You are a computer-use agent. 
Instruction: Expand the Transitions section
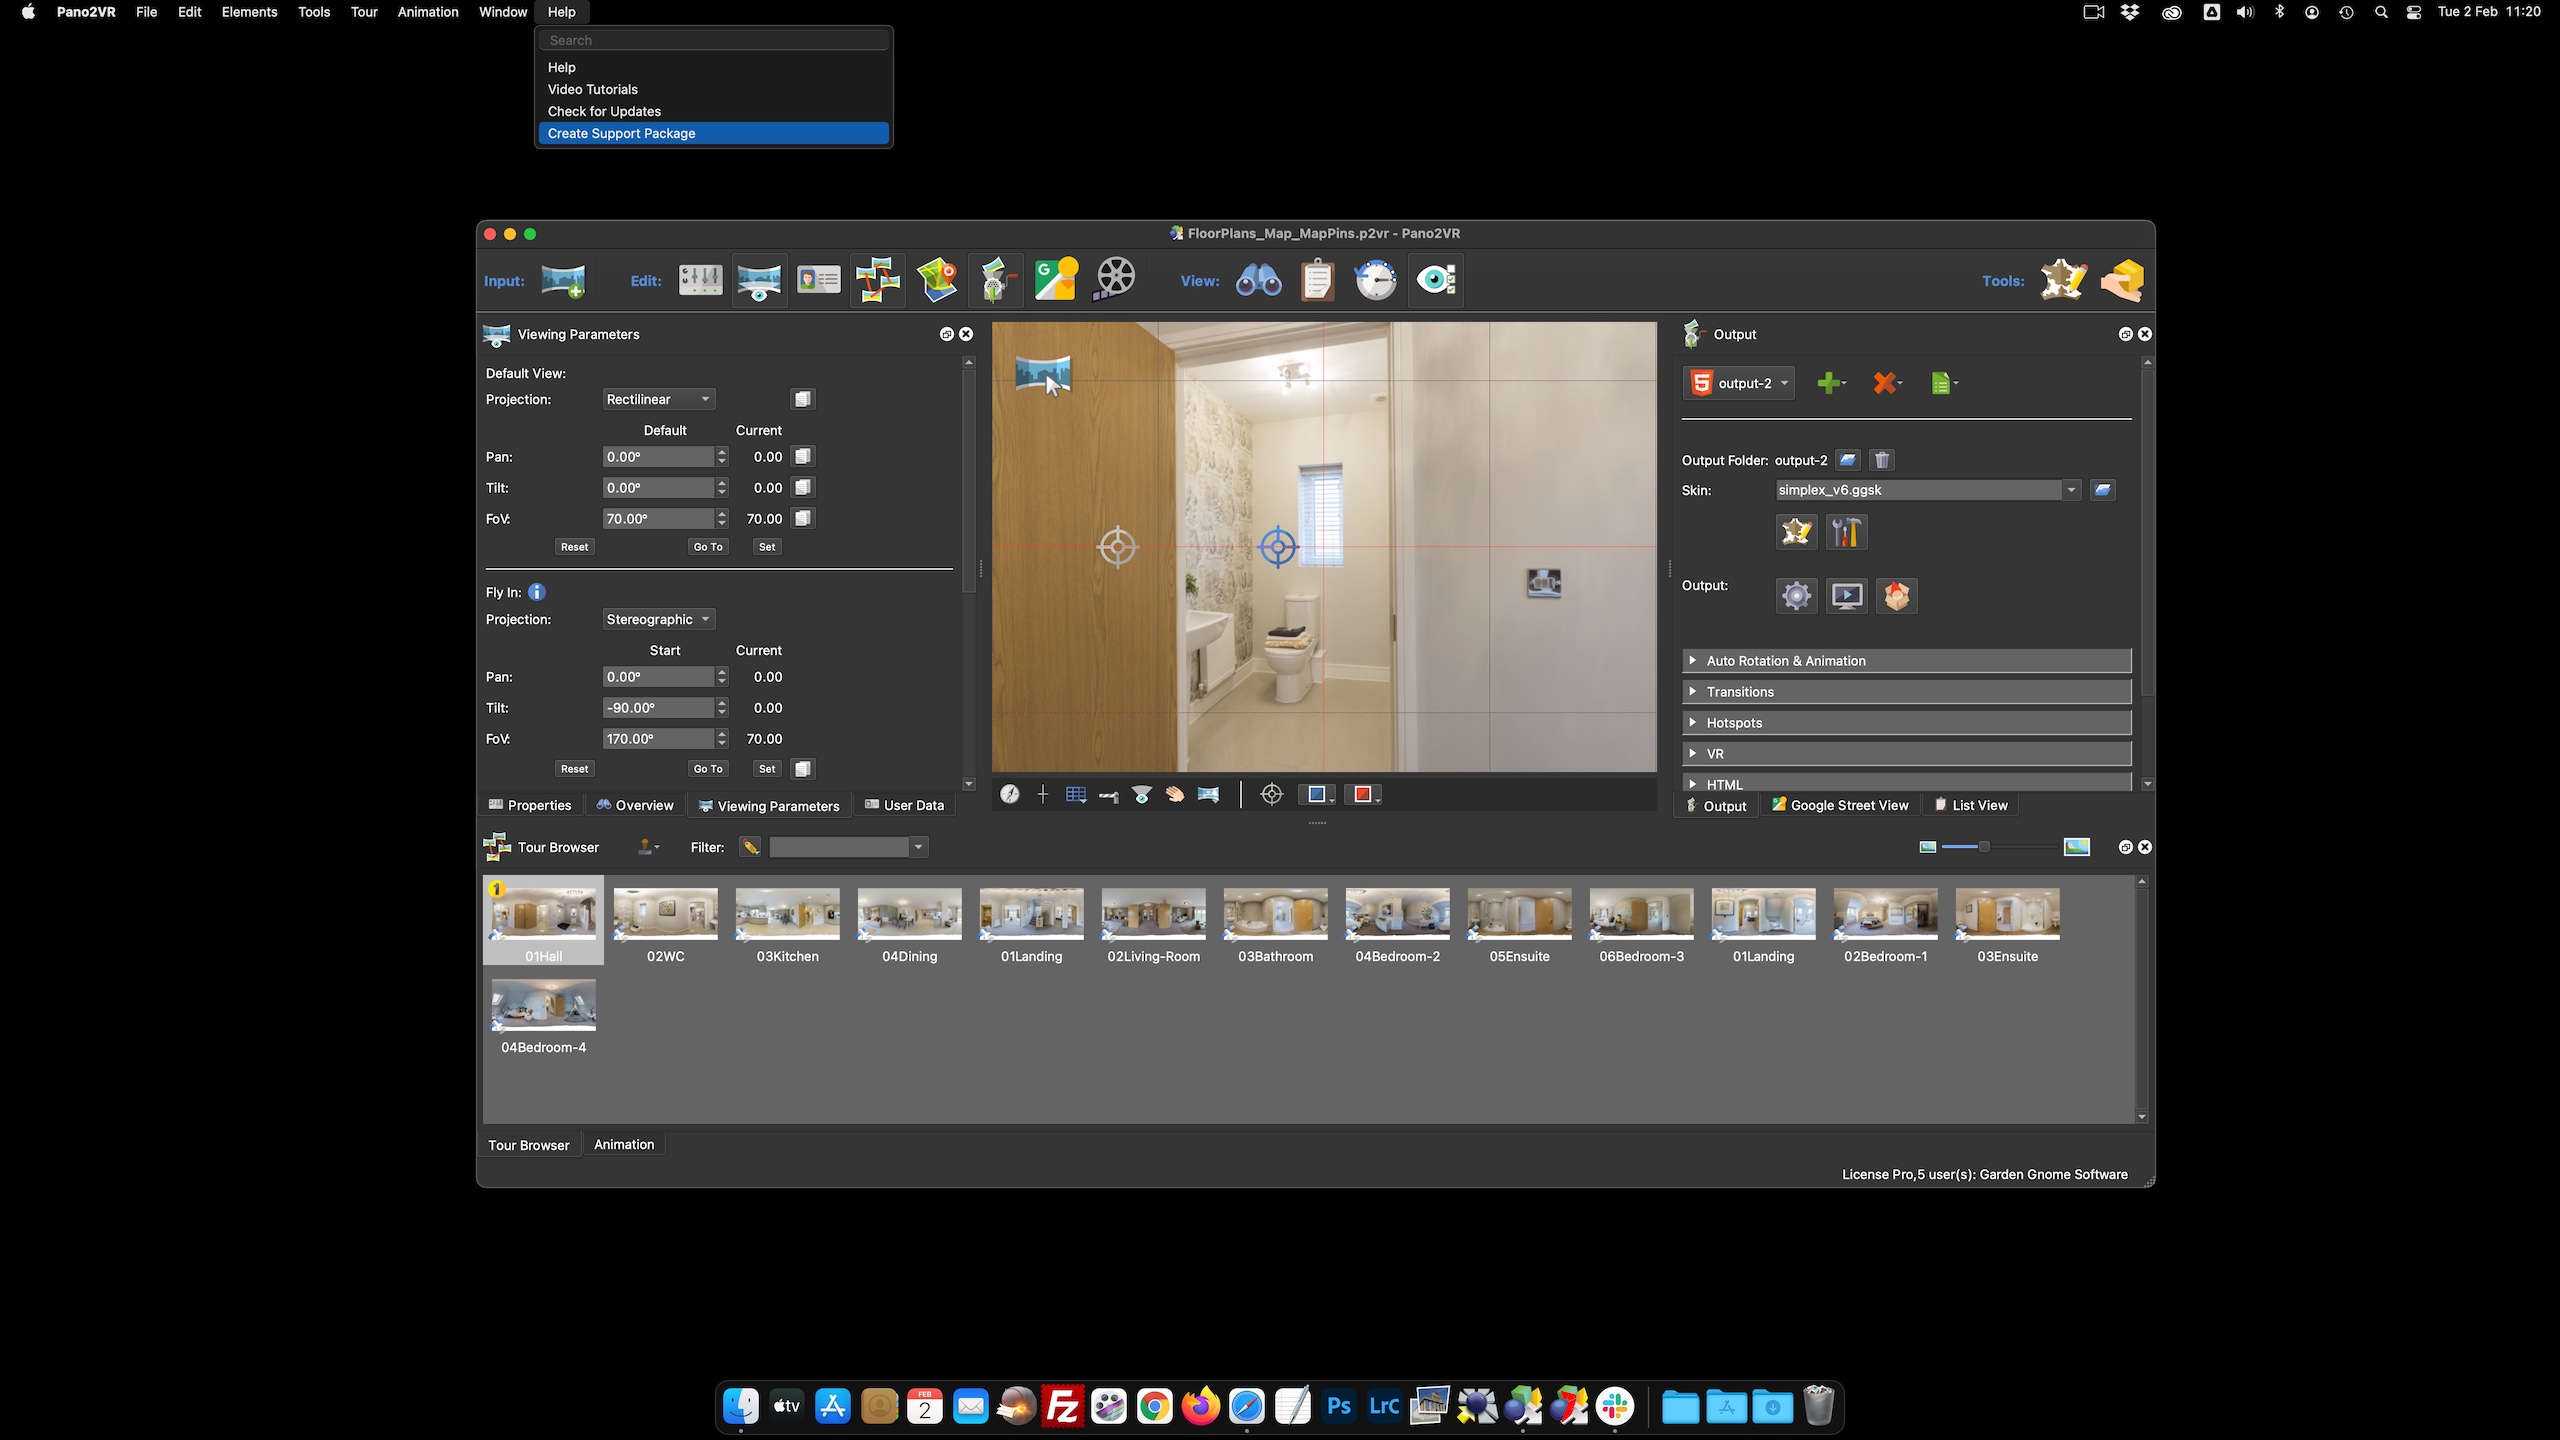1906,692
